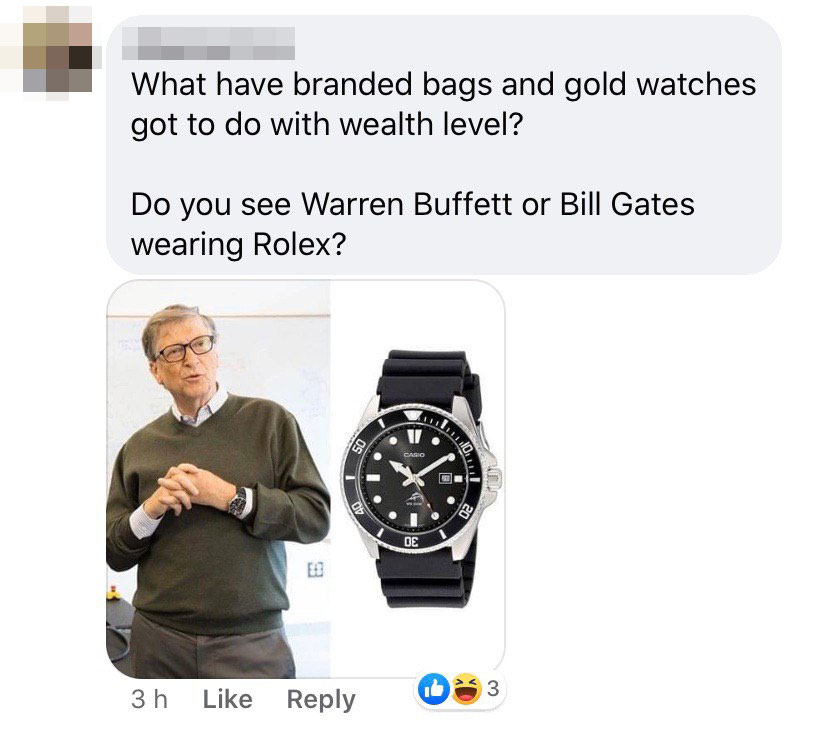Click the small grid symbol beside sweater sleeve
Image resolution: width=818 pixels, height=731 pixels.
(x=316, y=569)
